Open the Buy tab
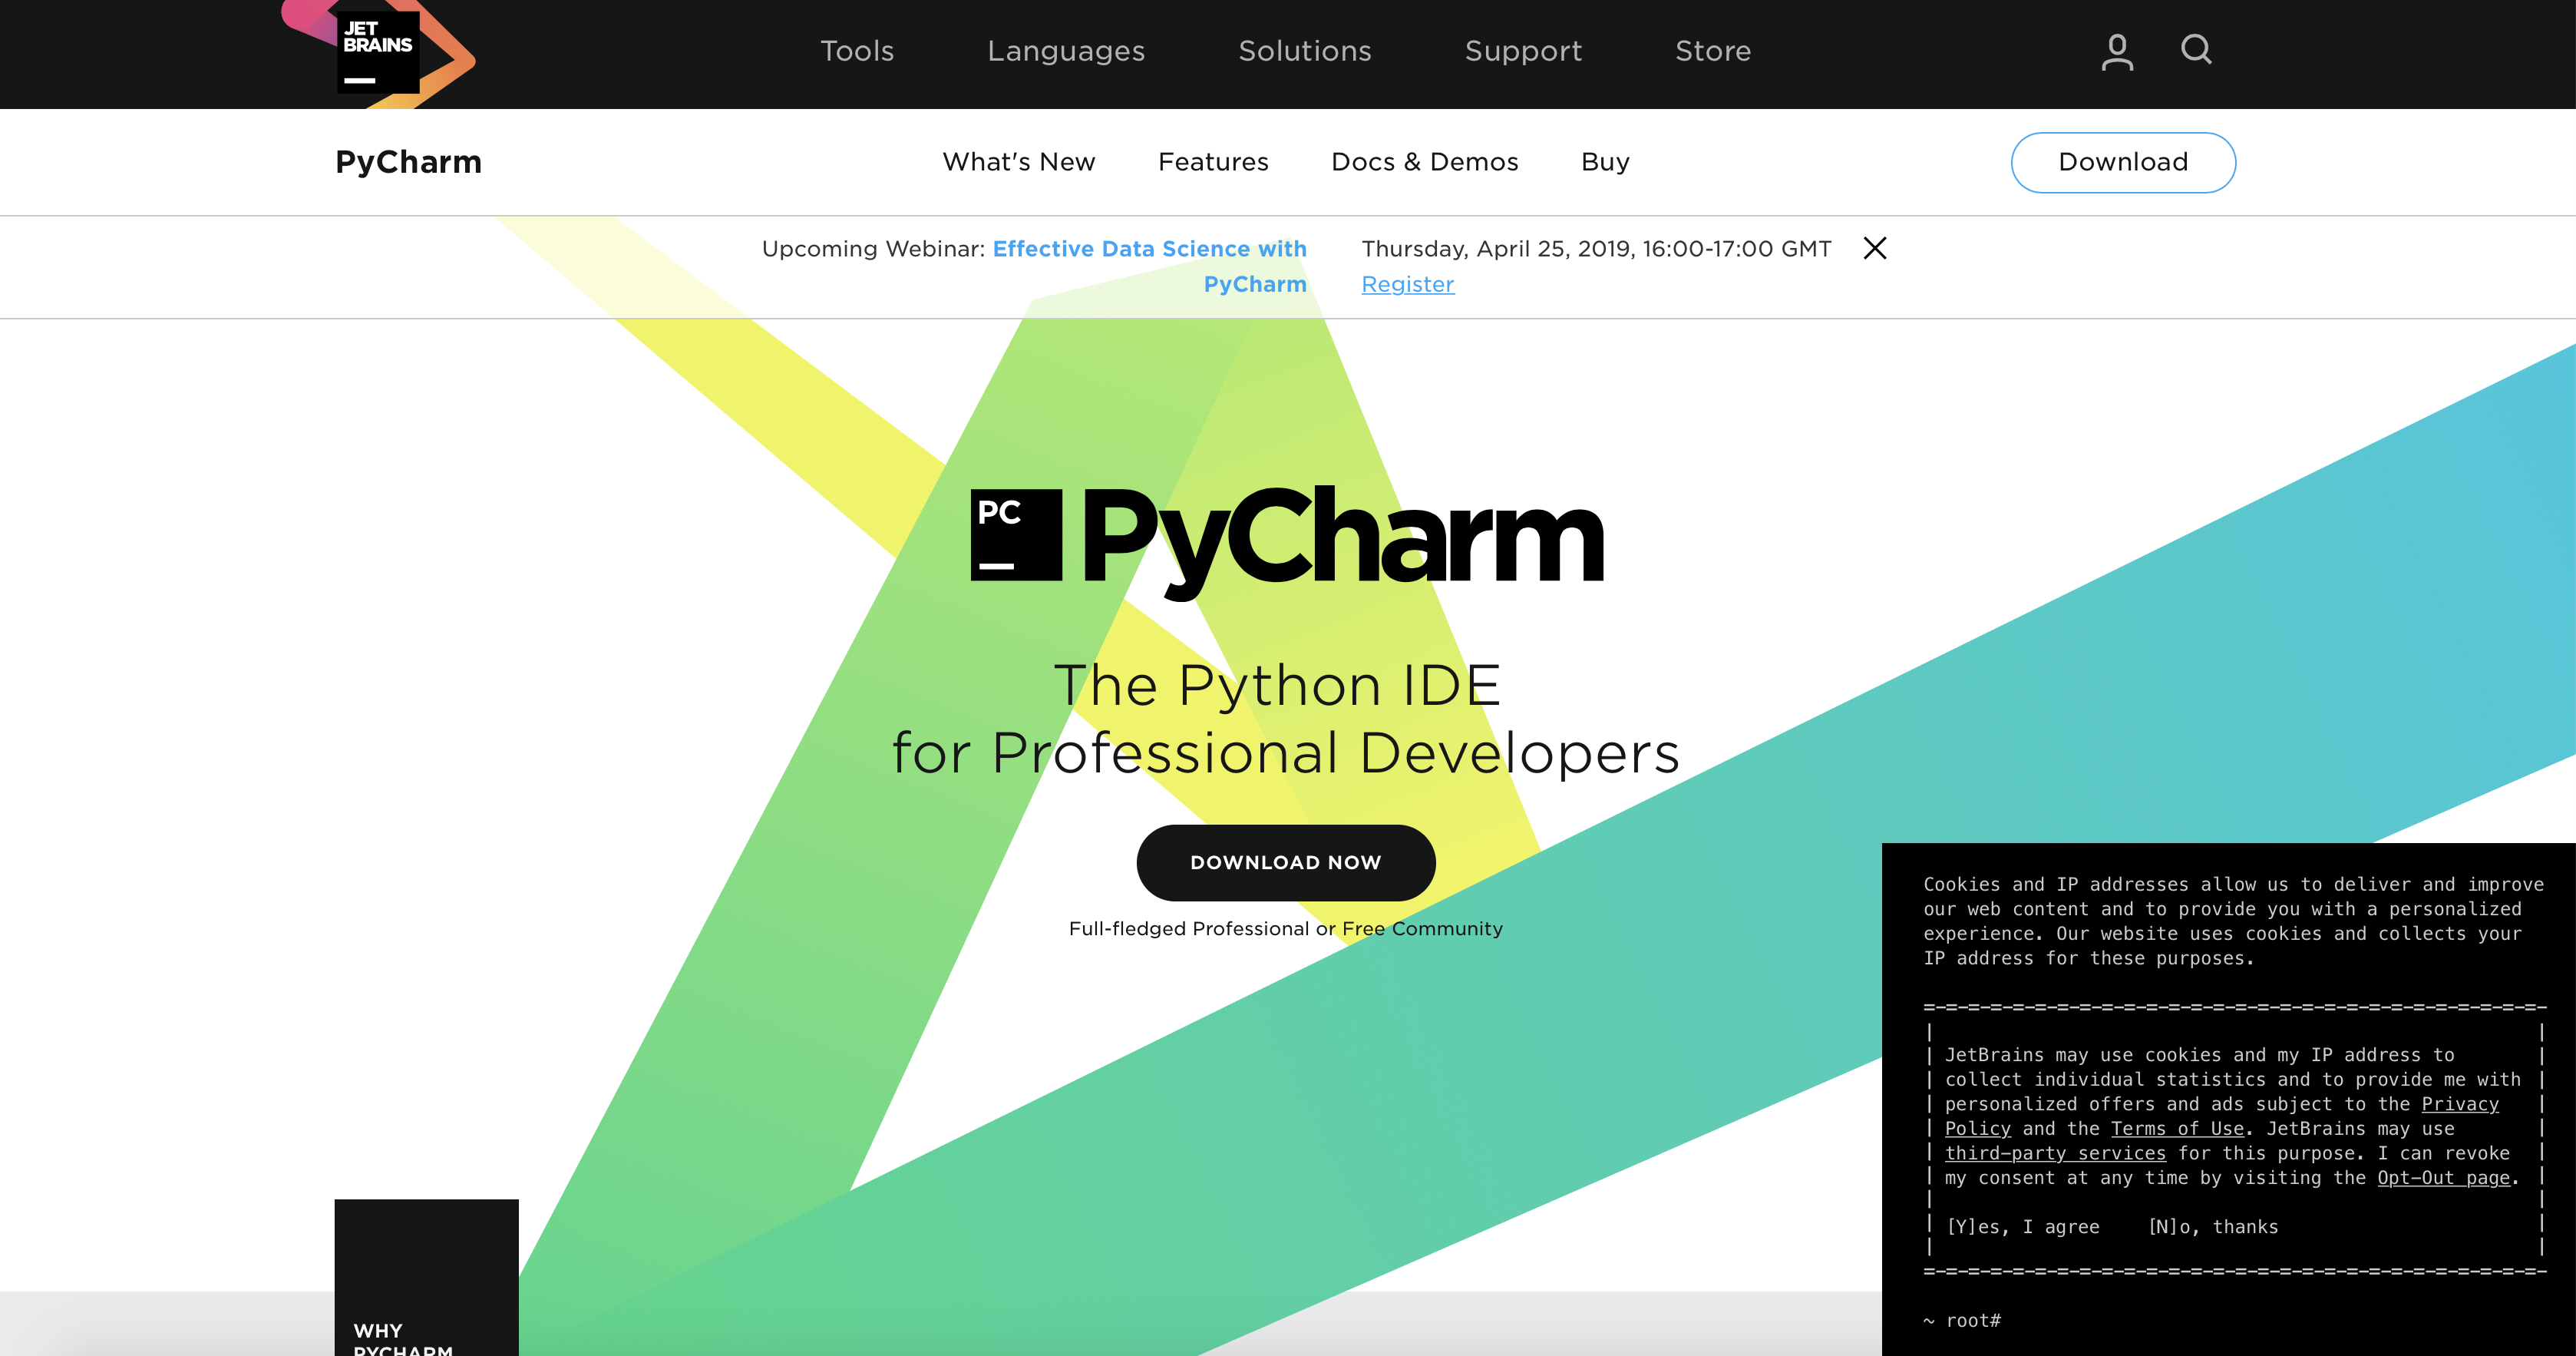Viewport: 2576px width, 1356px height. point(1605,162)
